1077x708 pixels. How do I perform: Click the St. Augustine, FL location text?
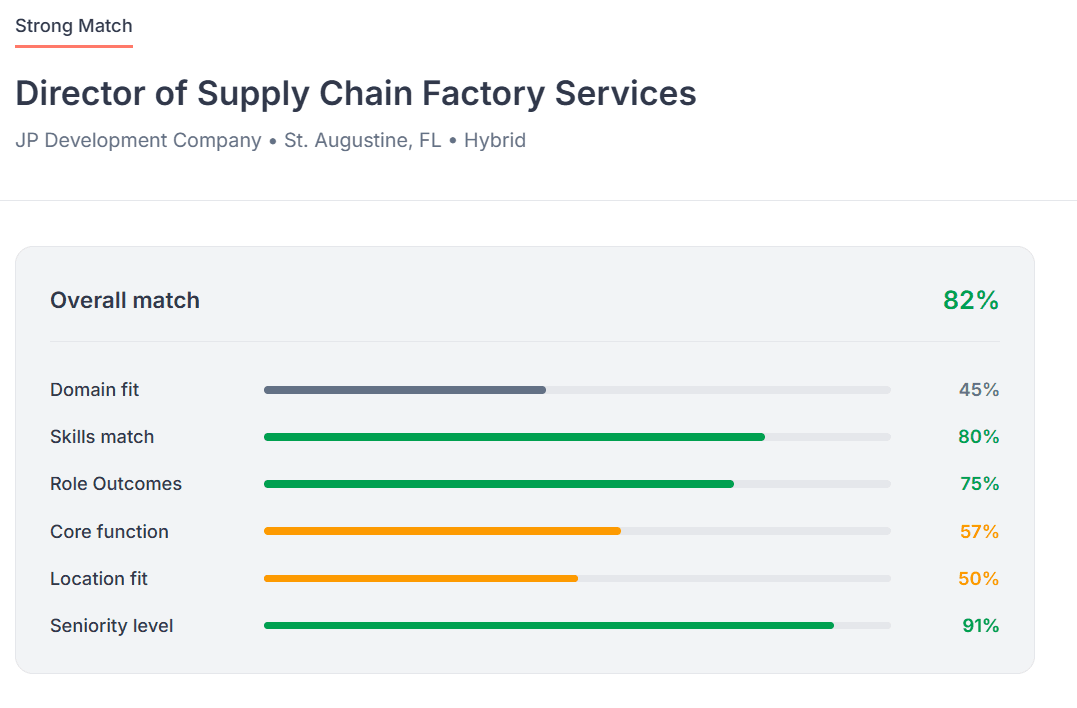363,140
